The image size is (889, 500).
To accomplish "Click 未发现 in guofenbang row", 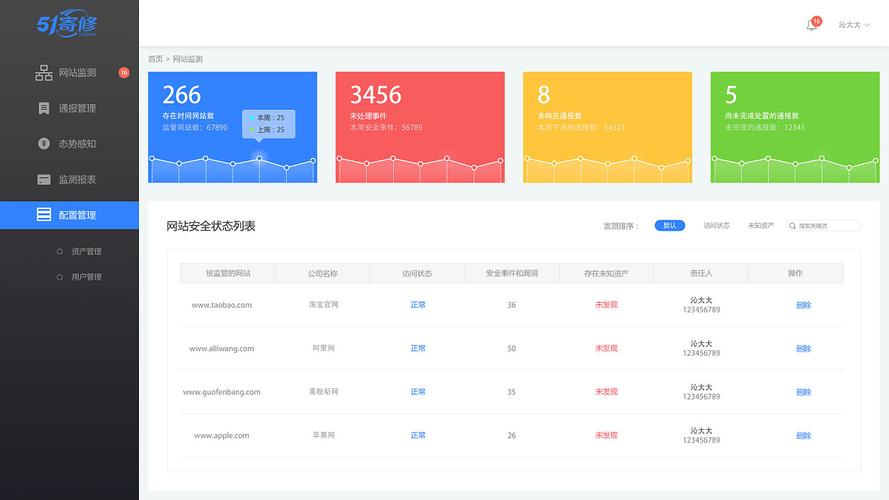I will pyautogui.click(x=606, y=392).
